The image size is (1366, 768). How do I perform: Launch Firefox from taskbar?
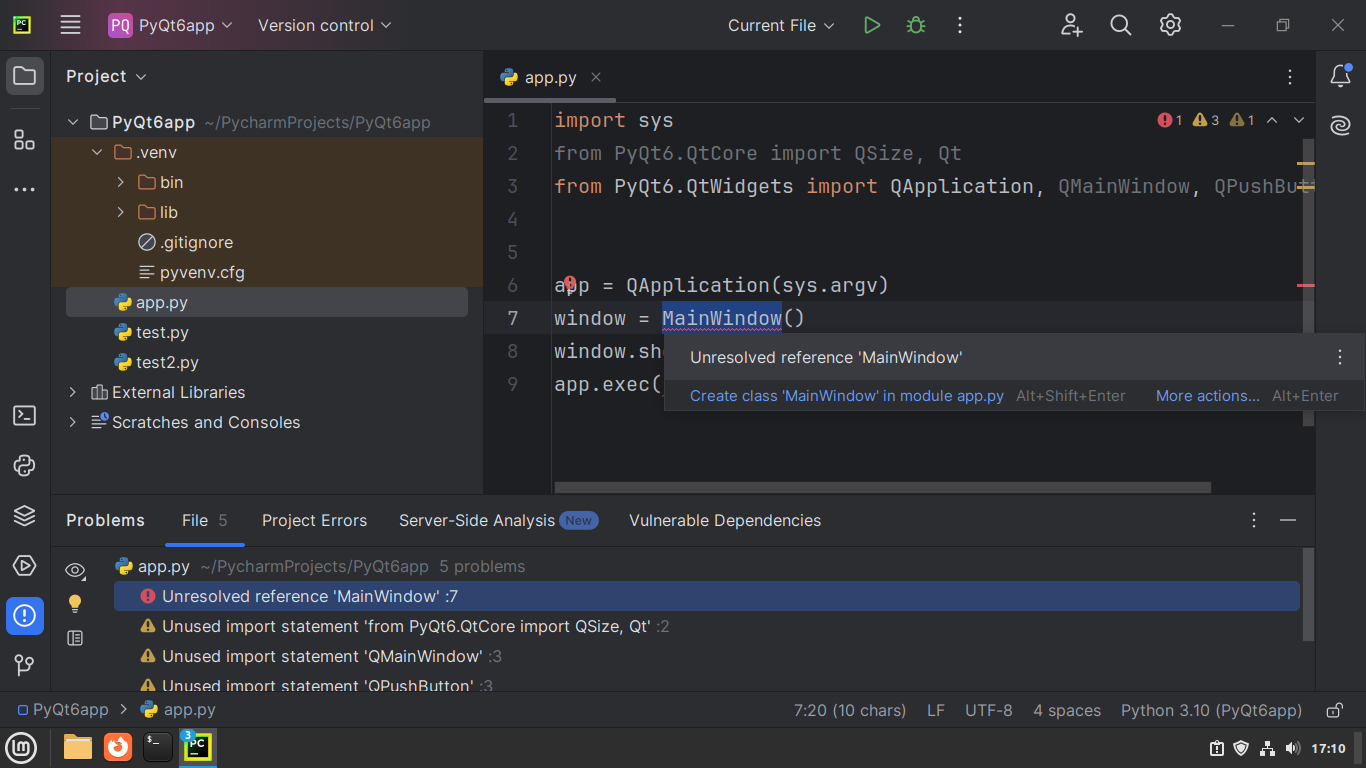tap(118, 747)
